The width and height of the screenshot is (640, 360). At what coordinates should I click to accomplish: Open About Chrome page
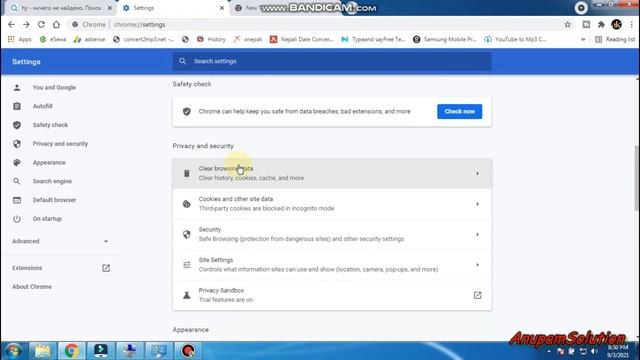32,287
